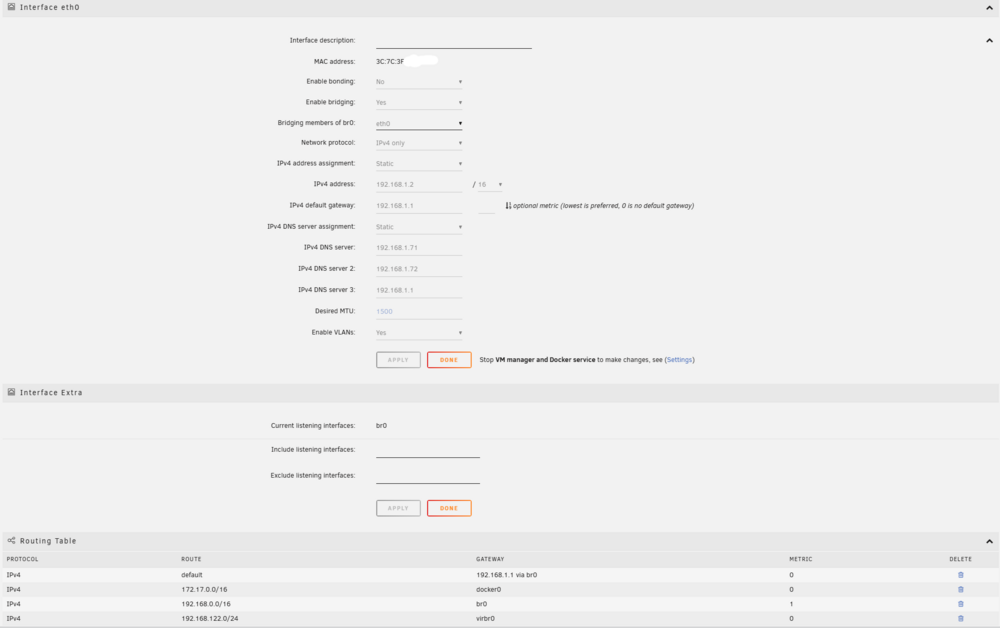
Task: Open the subnet mask /16 dropdown
Action: pos(490,184)
